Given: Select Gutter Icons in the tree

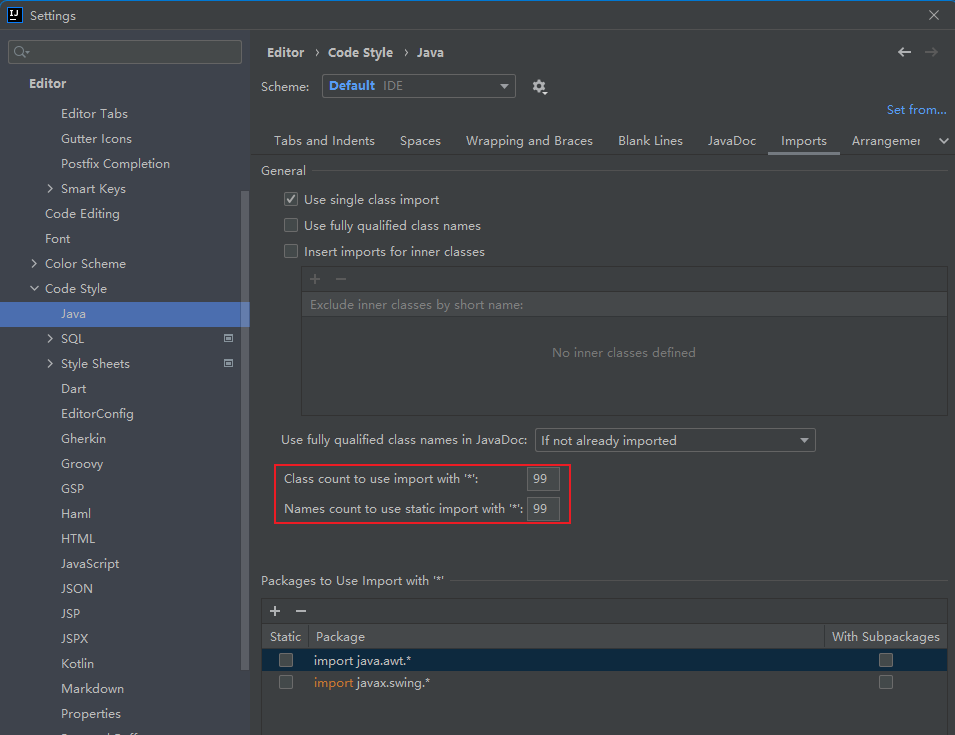Looking at the screenshot, I should click(x=96, y=139).
